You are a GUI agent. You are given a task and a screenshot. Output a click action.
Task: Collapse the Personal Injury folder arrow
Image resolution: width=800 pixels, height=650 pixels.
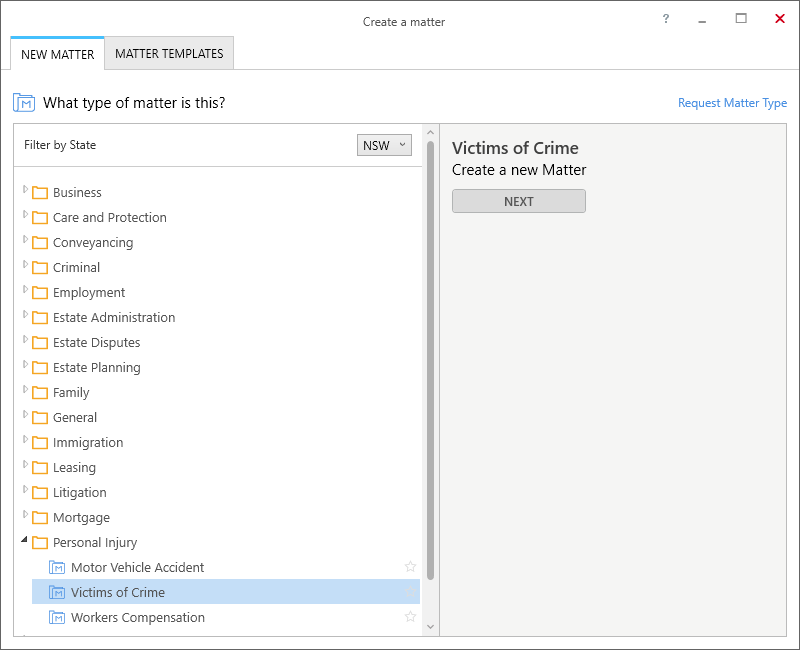25,540
